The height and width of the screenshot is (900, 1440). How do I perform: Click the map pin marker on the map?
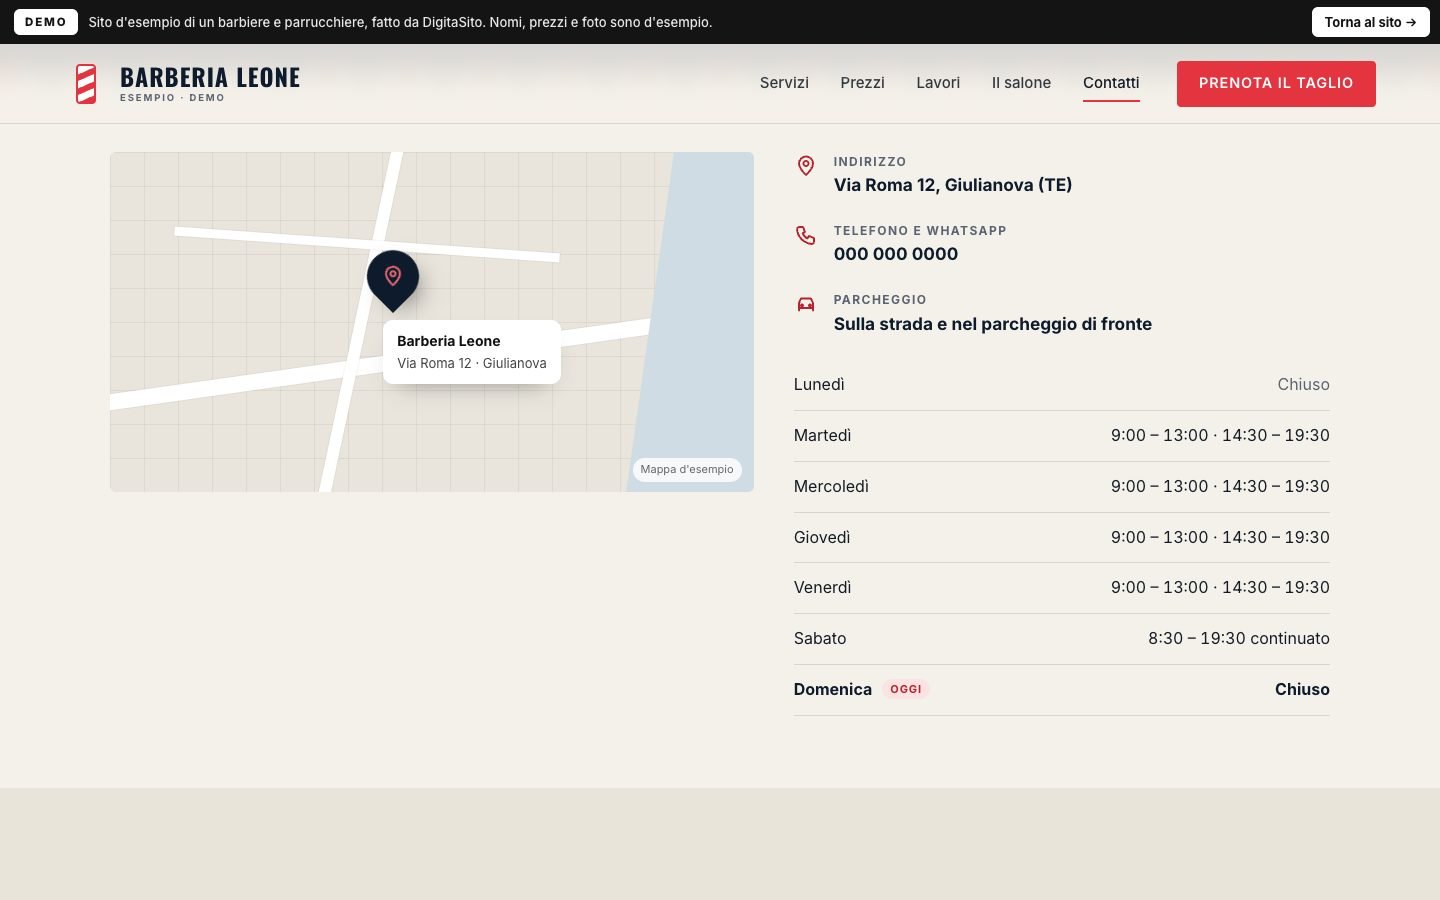coord(393,280)
